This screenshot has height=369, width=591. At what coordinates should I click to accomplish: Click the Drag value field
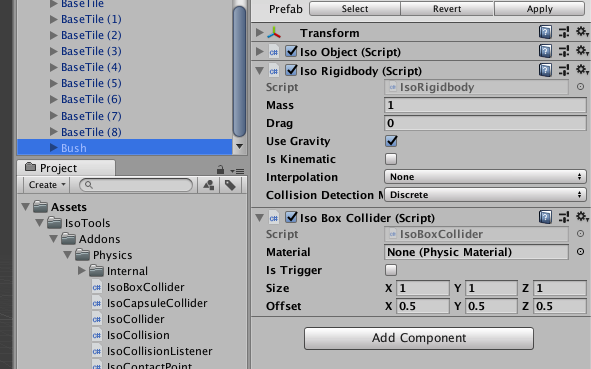485,123
